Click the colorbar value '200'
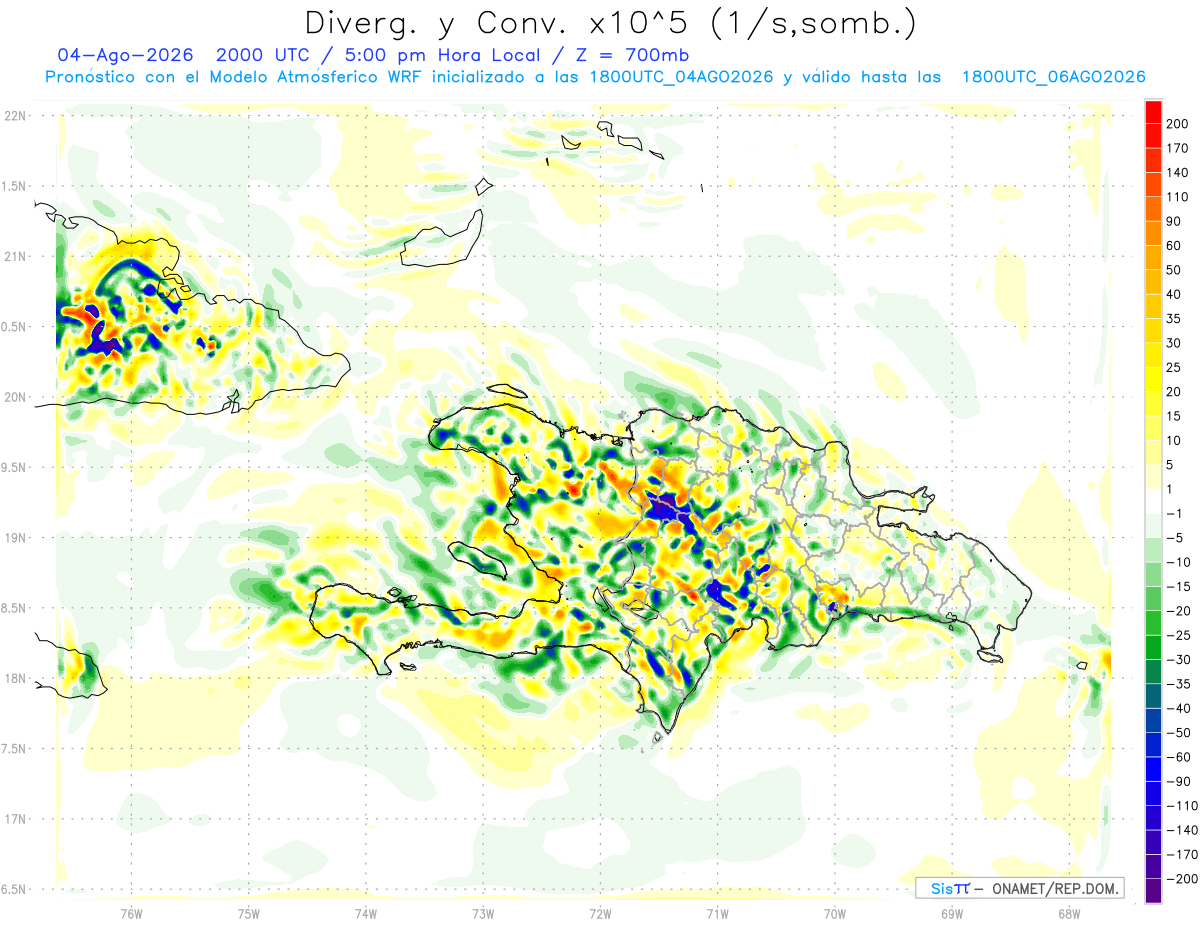The image size is (1200, 927). 1177,124
